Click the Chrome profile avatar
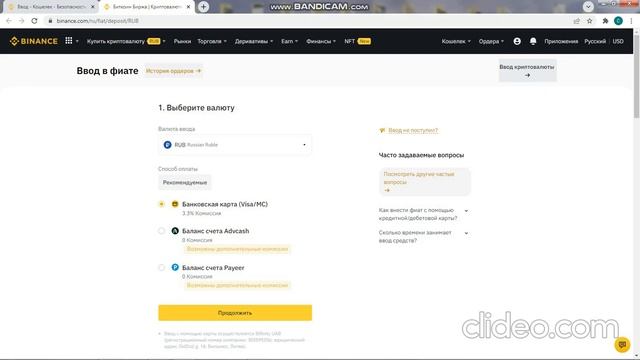Image resolution: width=640 pixels, height=360 pixels. point(618,21)
